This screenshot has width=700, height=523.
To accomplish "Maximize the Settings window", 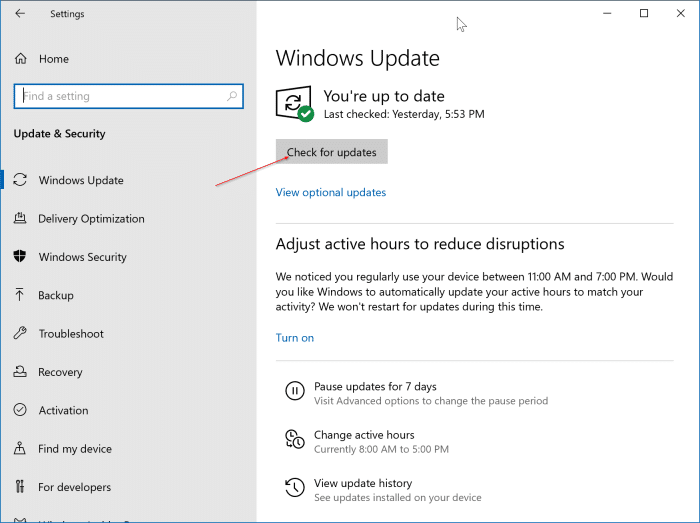I will coord(644,13).
